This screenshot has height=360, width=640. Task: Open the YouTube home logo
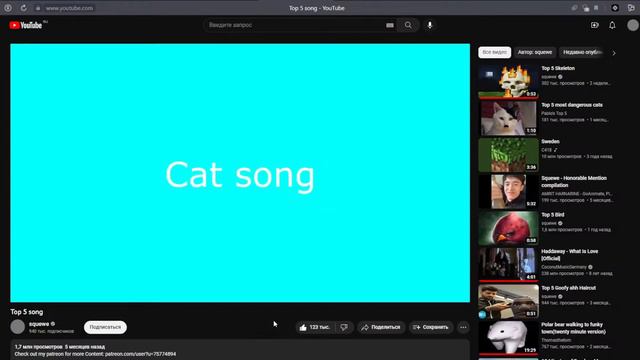tap(26, 25)
